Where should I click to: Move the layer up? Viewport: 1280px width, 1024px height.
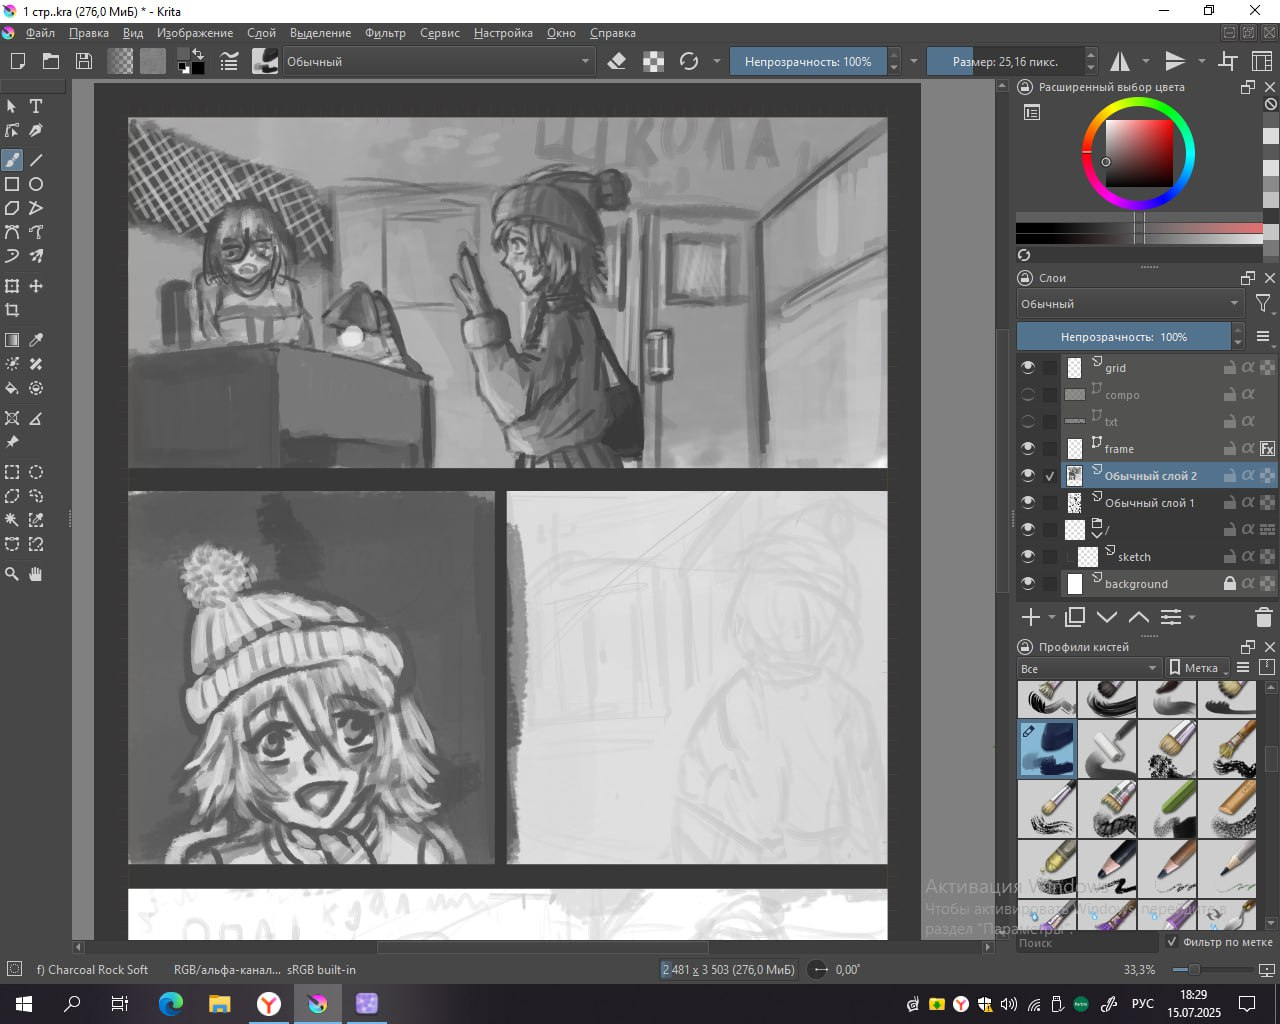[1139, 617]
